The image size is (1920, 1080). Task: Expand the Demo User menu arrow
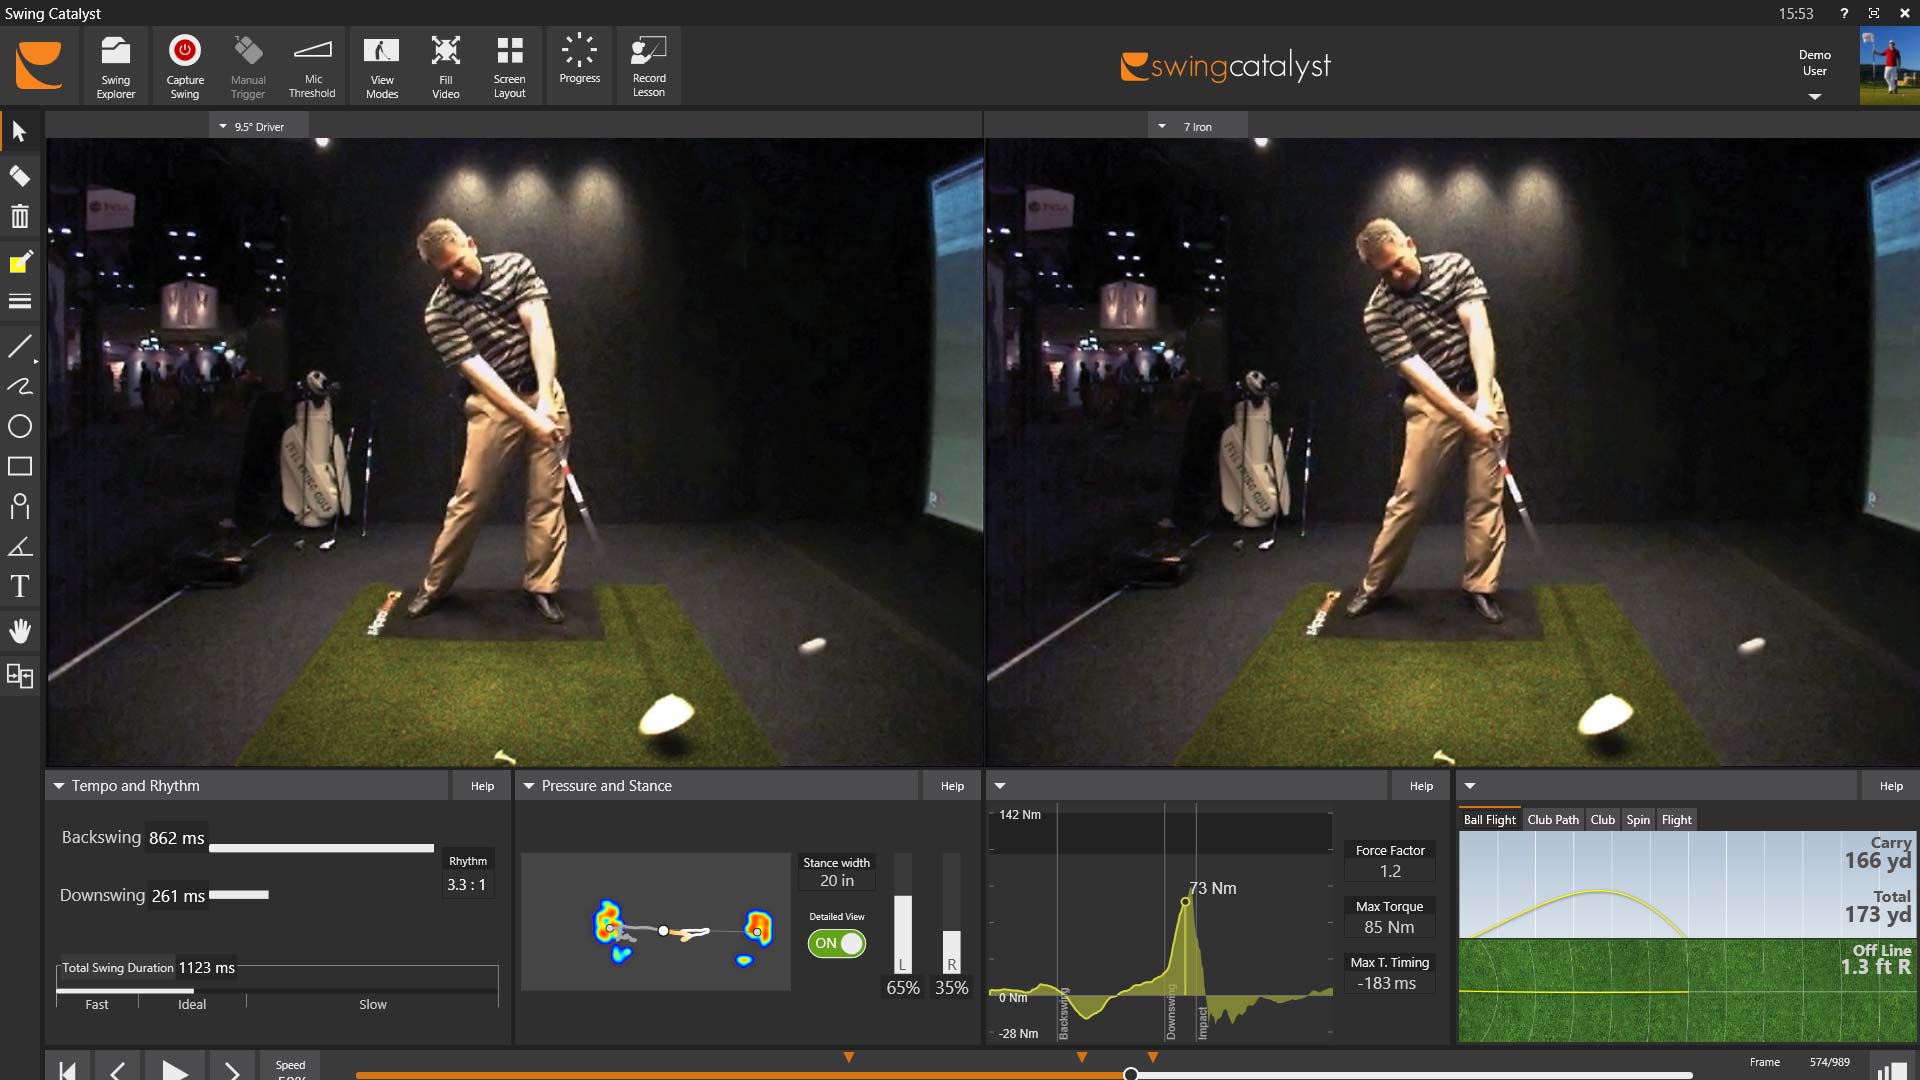pos(1814,97)
